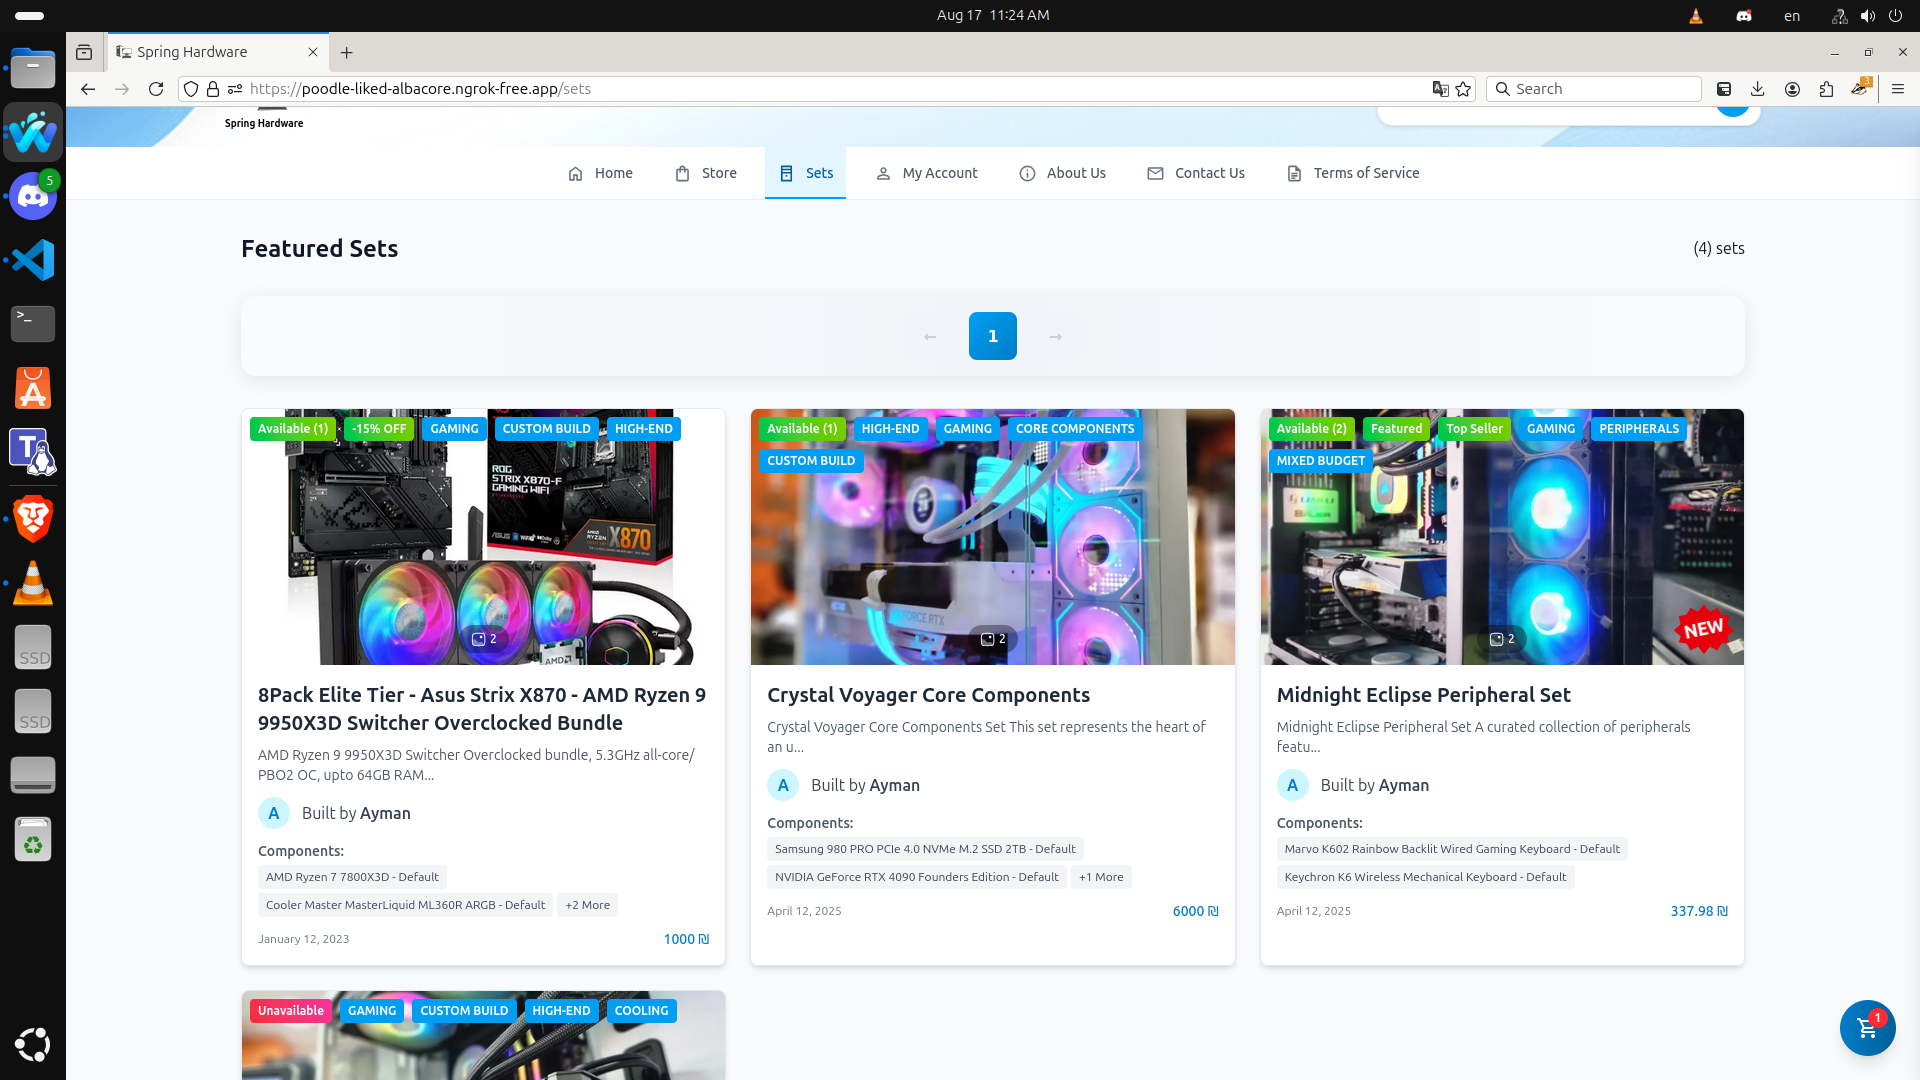Click the translate page icon in the address bar
Screen dimensions: 1920x1080
(1440, 89)
